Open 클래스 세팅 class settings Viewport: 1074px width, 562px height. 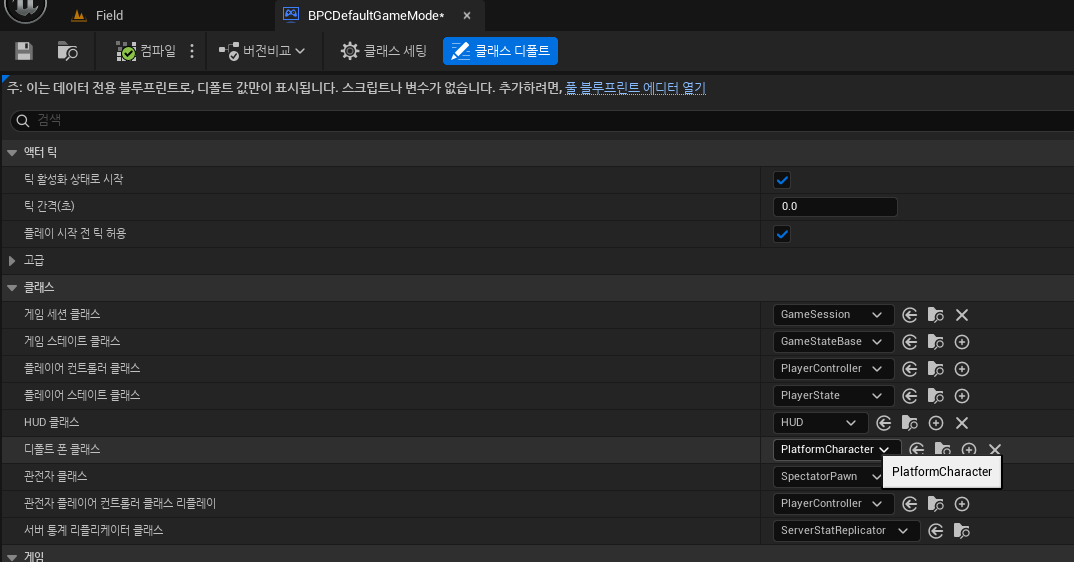pos(384,51)
